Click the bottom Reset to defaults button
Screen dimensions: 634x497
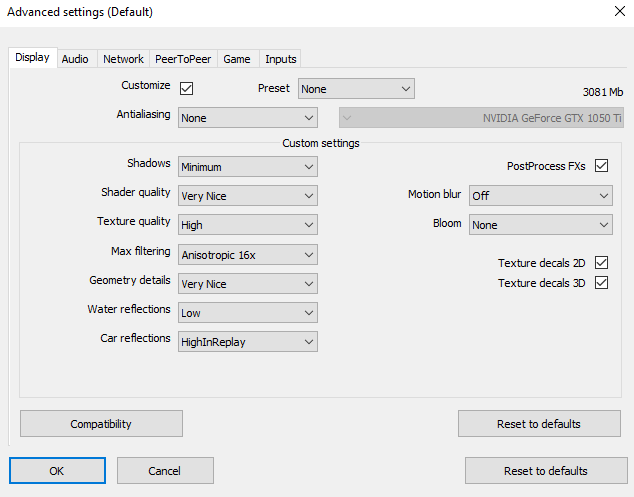(x=546, y=471)
